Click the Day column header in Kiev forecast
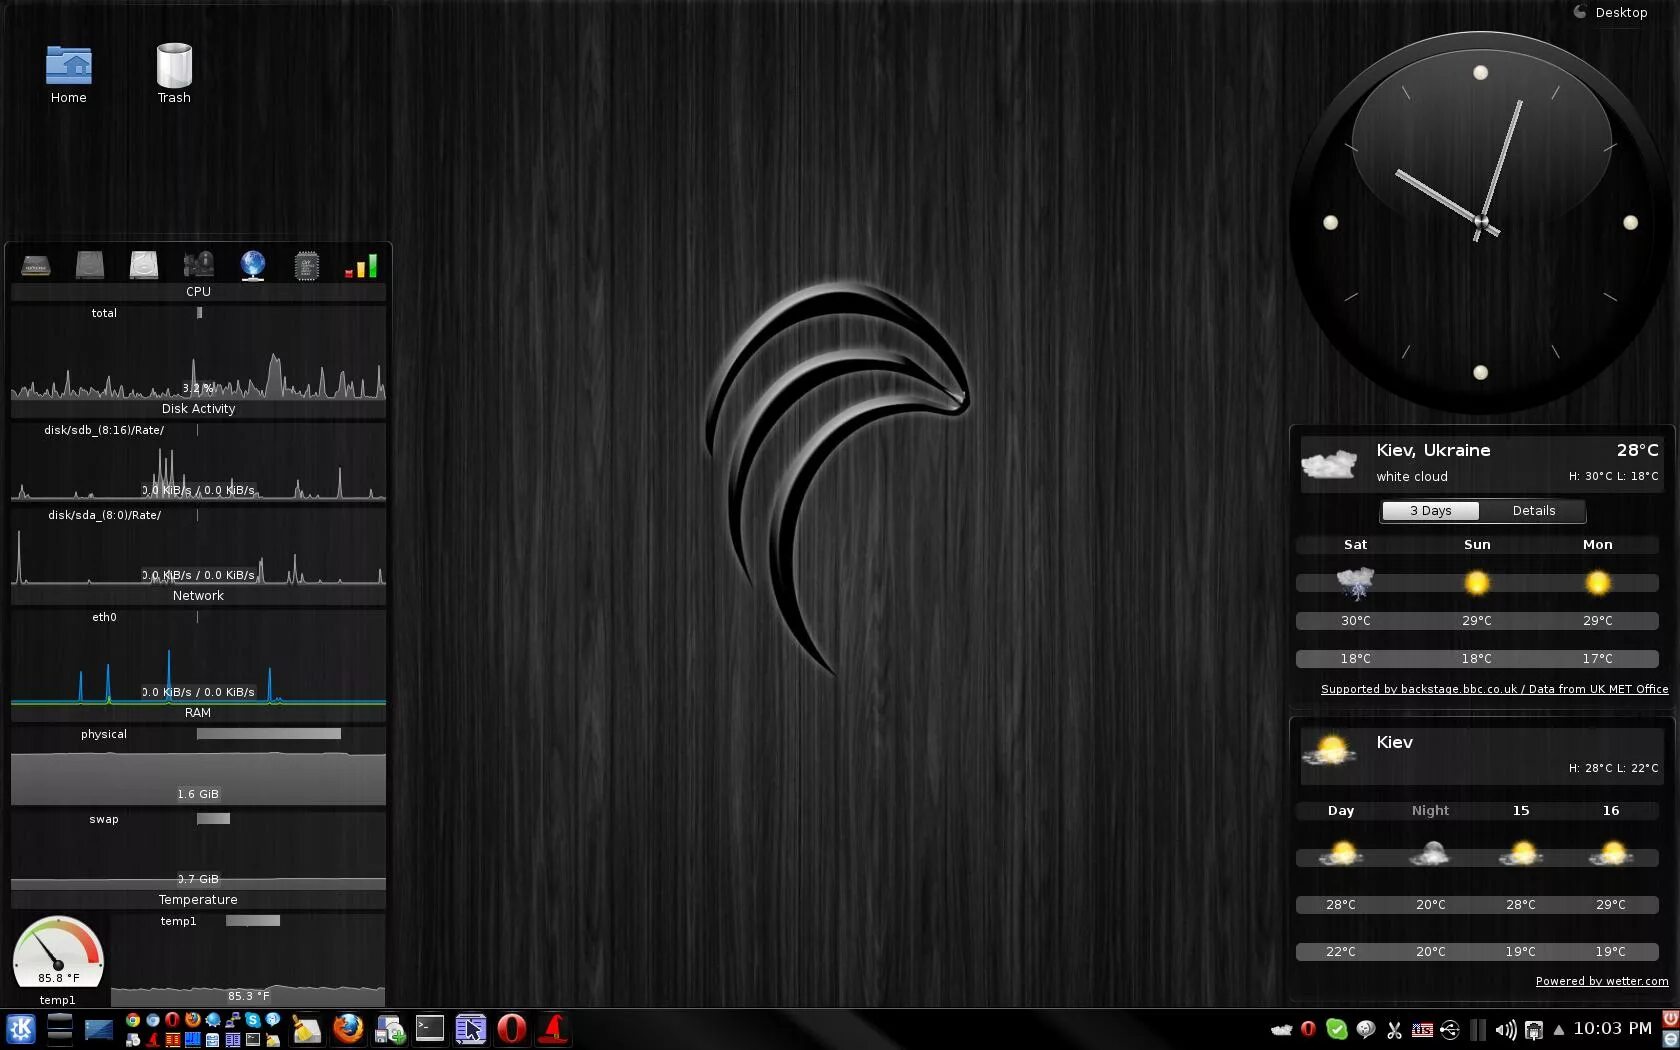 (1341, 811)
